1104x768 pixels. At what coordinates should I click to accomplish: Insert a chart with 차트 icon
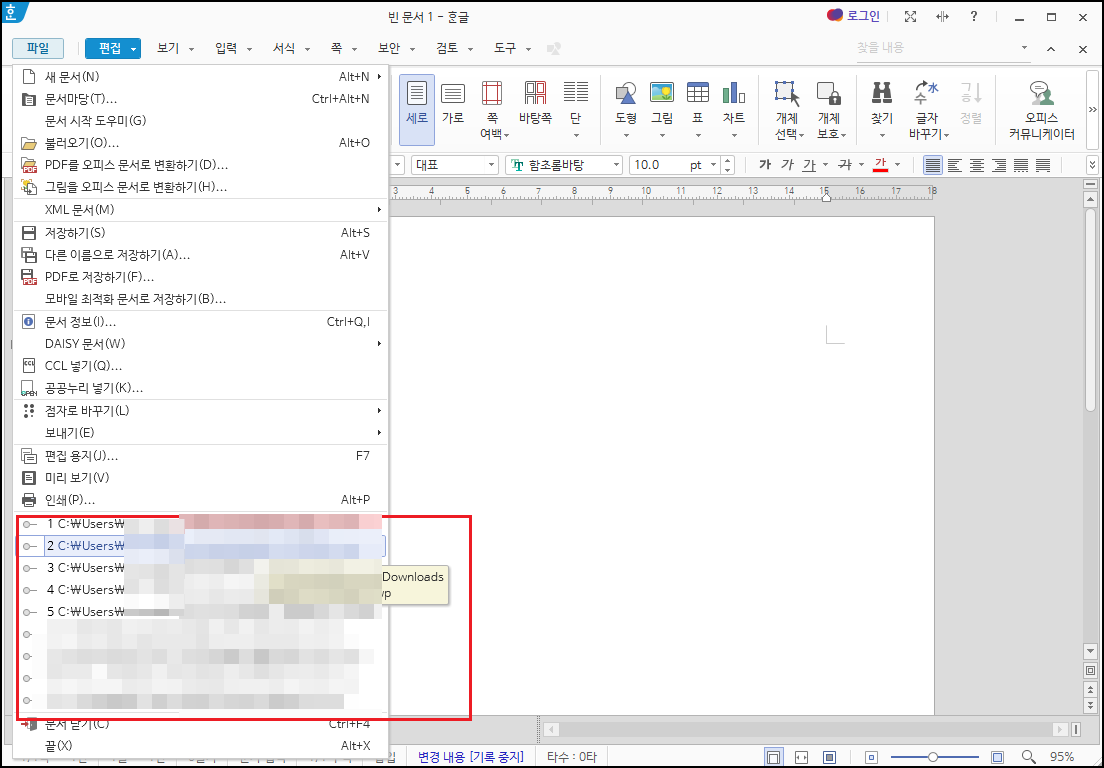(x=734, y=109)
